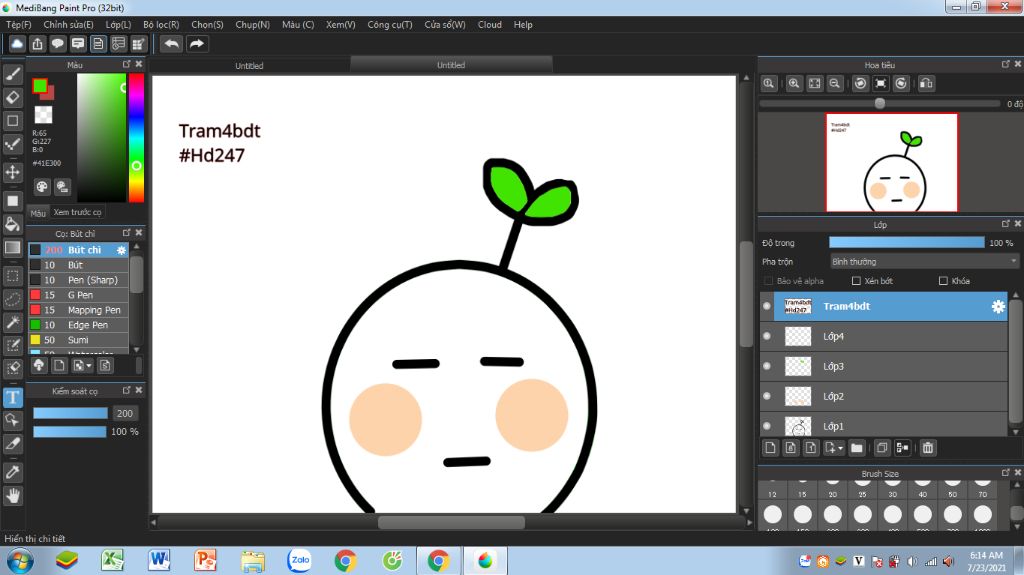This screenshot has height=575, width=1024.
Task: Flip the canvas view in Navigator
Action: coord(926,83)
